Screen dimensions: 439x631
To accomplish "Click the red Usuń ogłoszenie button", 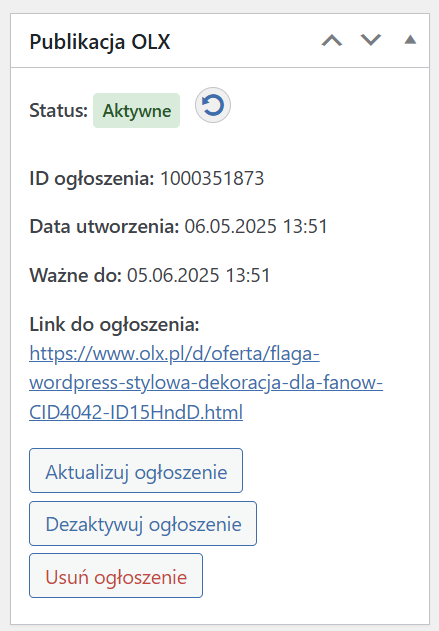I will [116, 576].
